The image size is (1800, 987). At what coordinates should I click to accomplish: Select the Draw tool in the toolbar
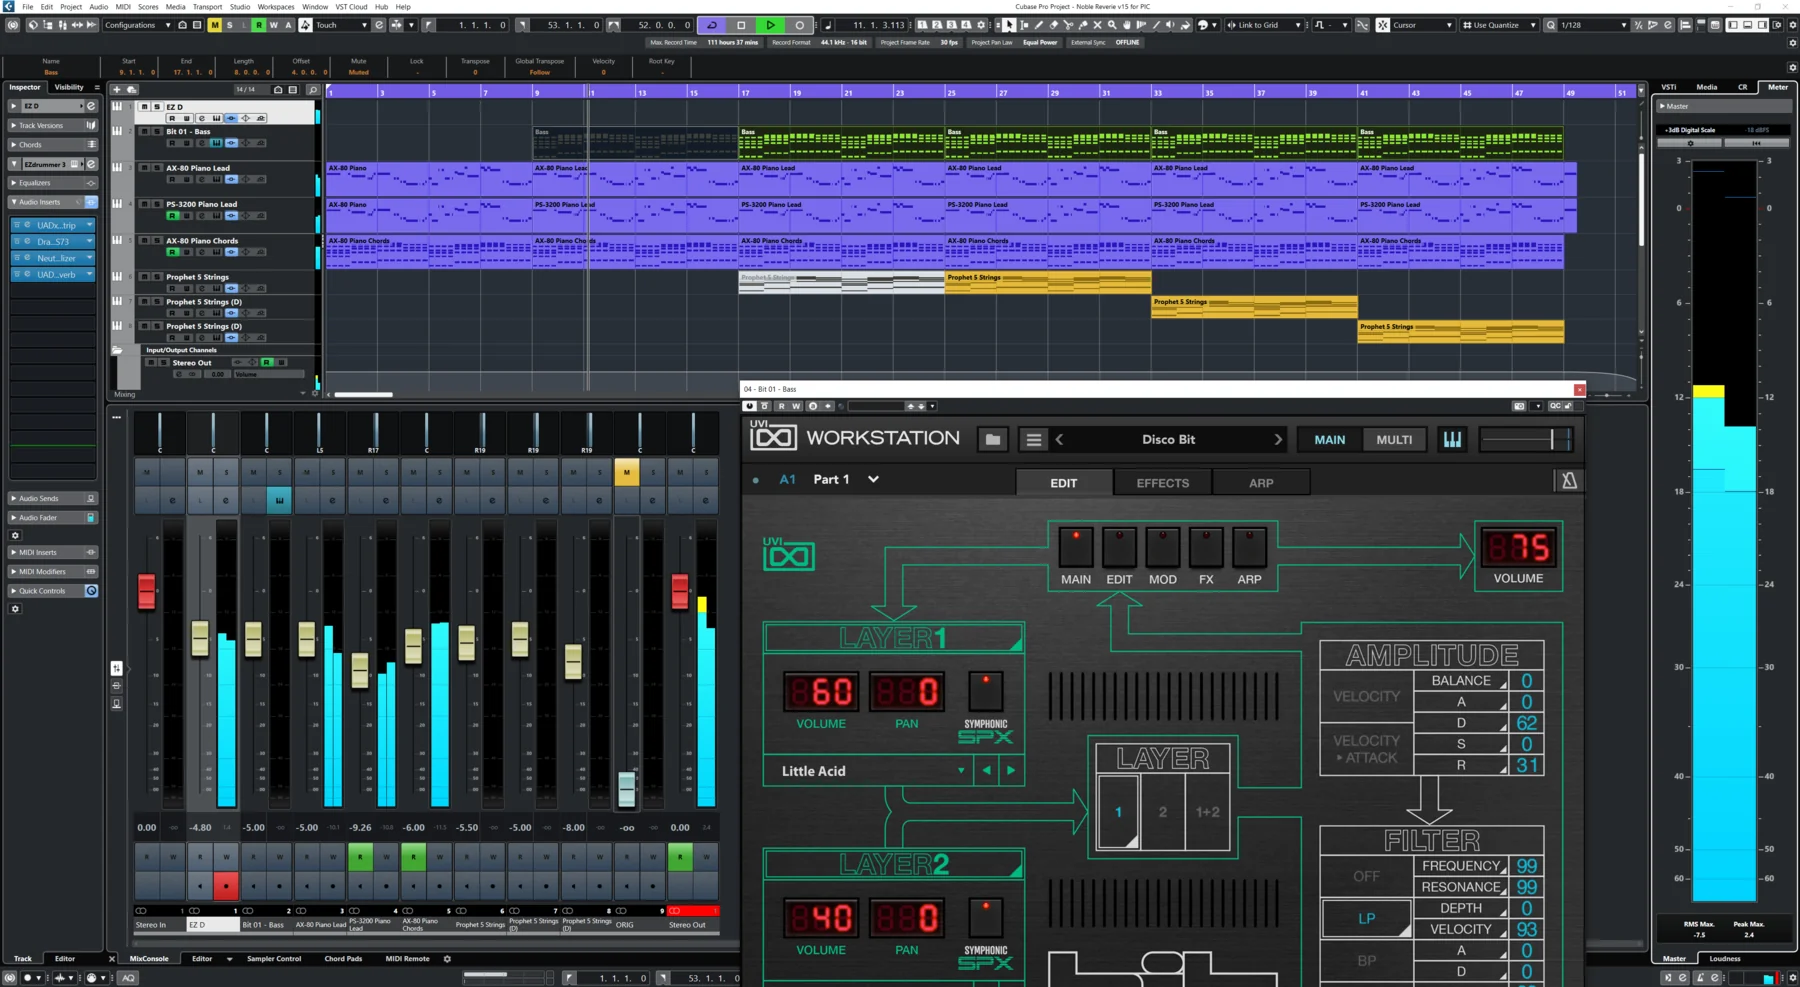tap(1039, 25)
